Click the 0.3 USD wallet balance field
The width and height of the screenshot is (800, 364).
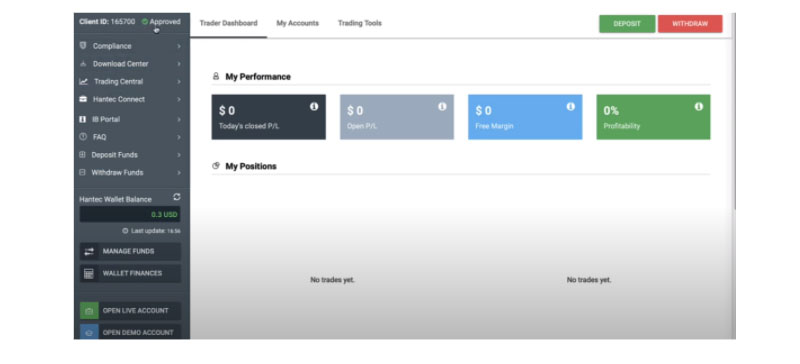(x=130, y=214)
